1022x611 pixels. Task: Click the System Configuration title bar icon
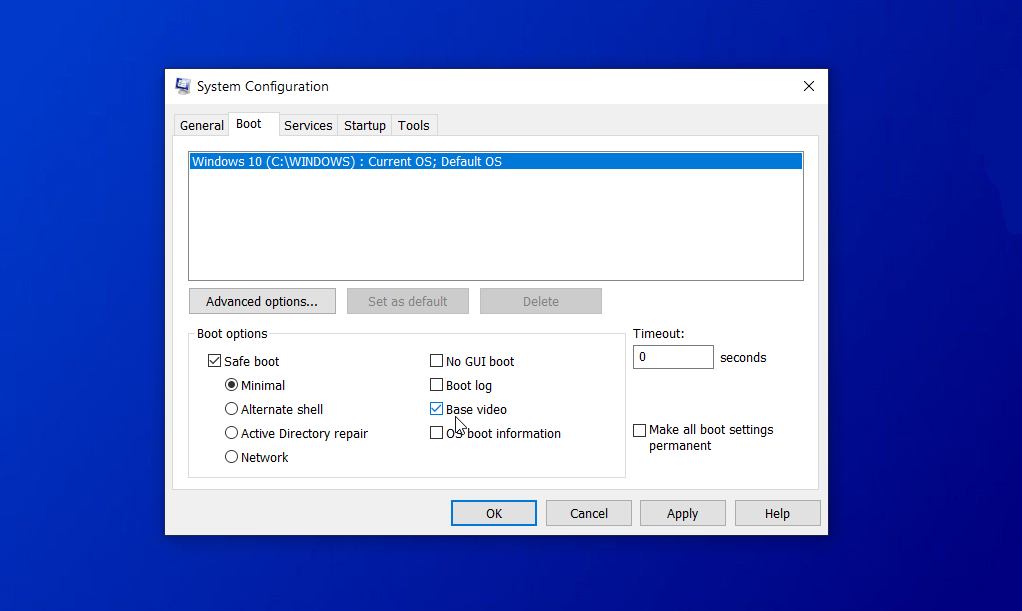[183, 86]
